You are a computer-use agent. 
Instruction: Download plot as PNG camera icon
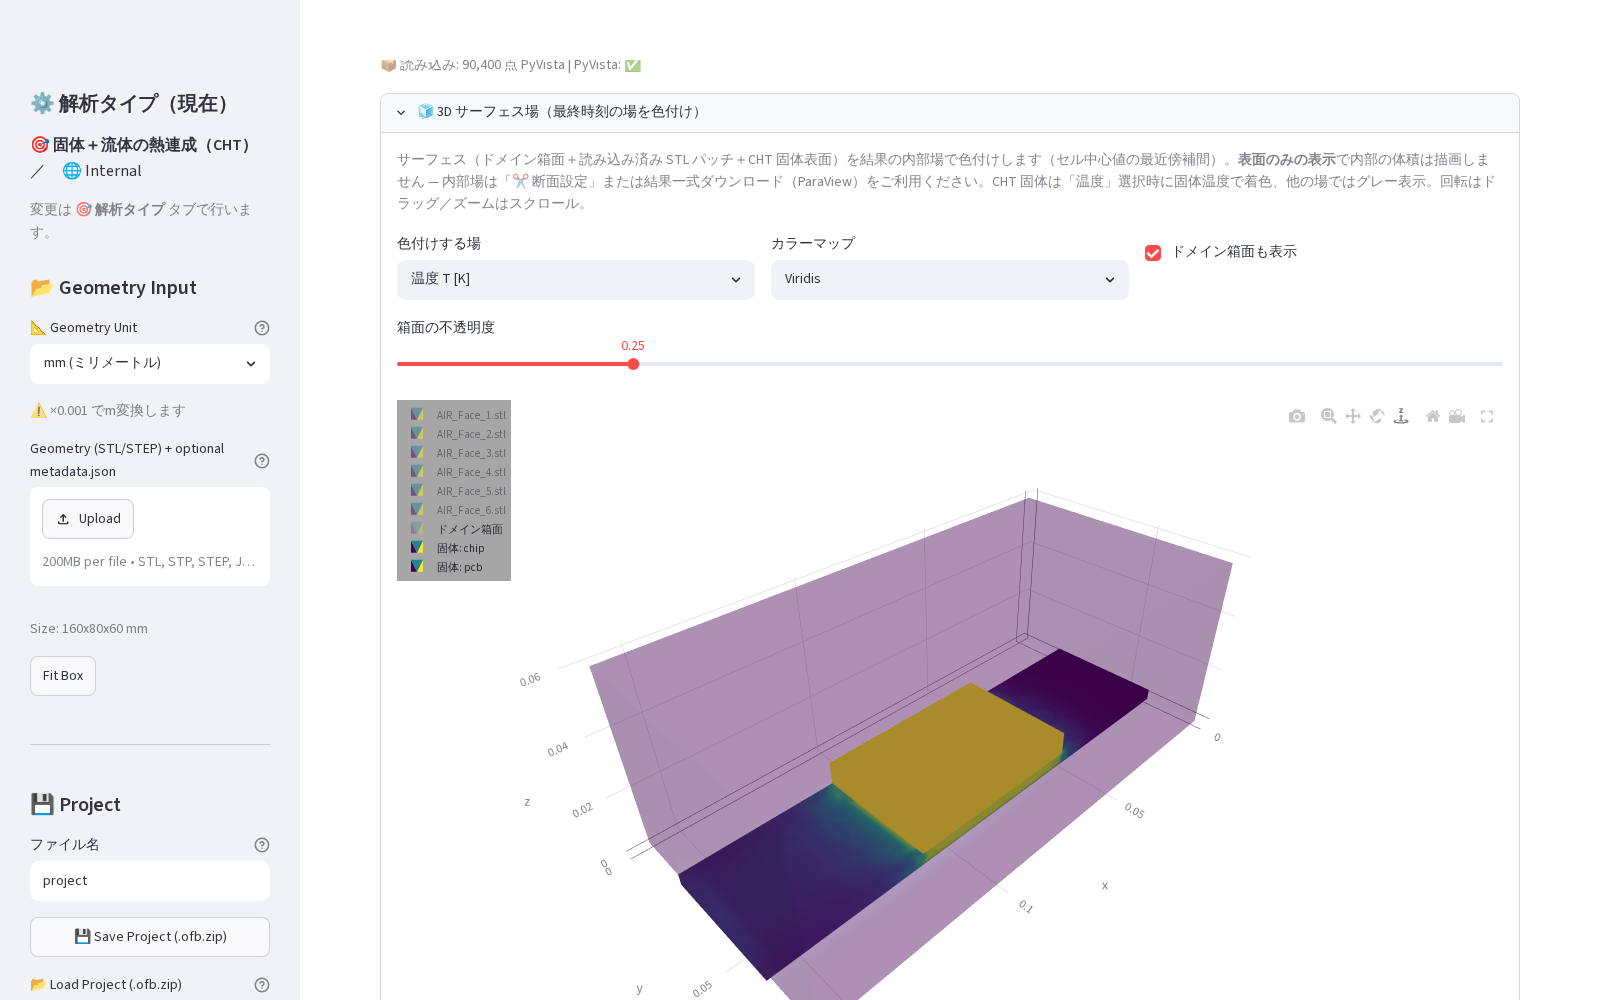(x=1297, y=416)
